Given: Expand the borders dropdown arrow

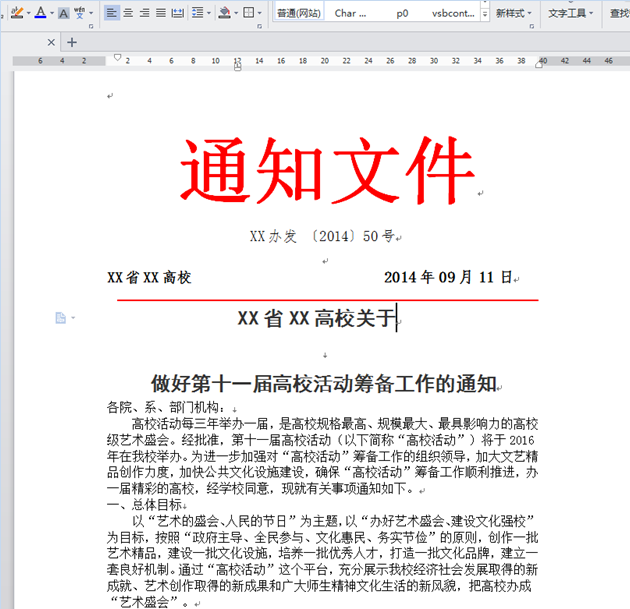Looking at the screenshot, I should tap(260, 13).
